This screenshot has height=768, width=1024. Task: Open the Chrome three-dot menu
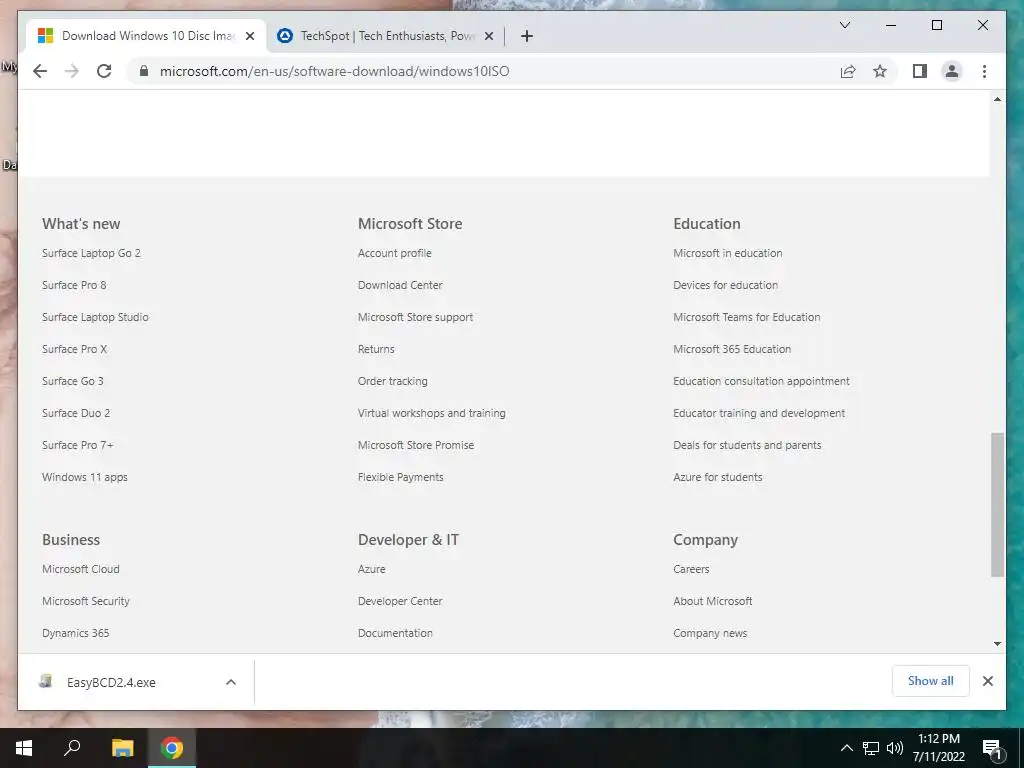(984, 71)
